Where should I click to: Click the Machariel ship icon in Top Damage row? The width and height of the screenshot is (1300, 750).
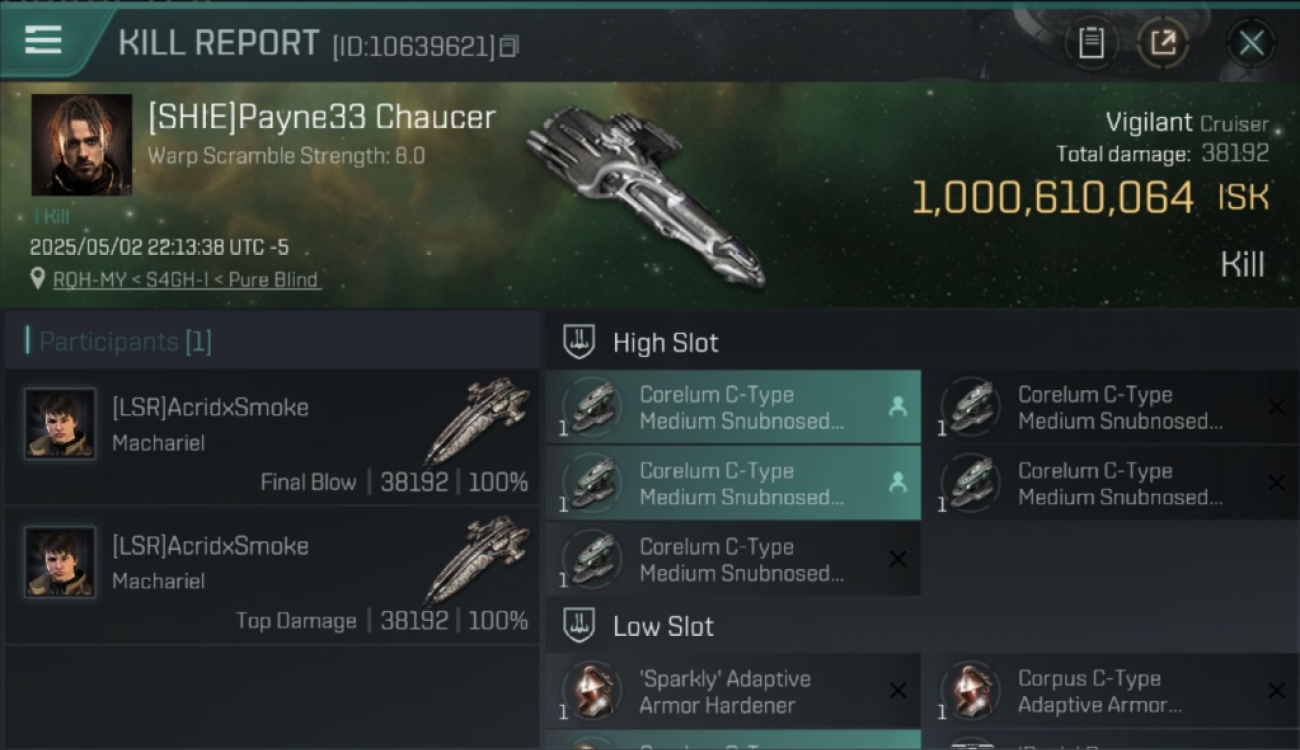pos(477,560)
